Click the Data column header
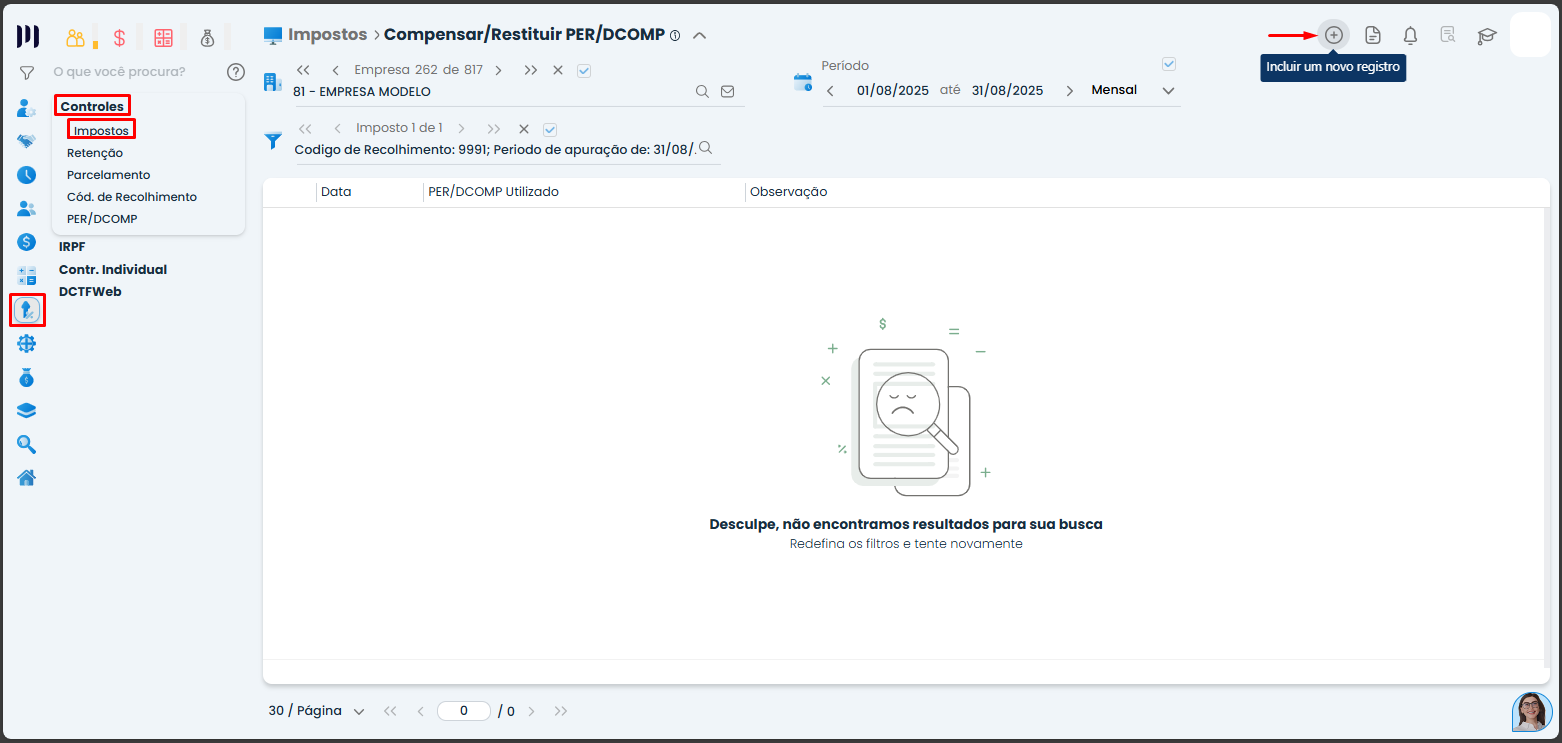Viewport: 1562px width, 743px height. pyautogui.click(x=336, y=192)
